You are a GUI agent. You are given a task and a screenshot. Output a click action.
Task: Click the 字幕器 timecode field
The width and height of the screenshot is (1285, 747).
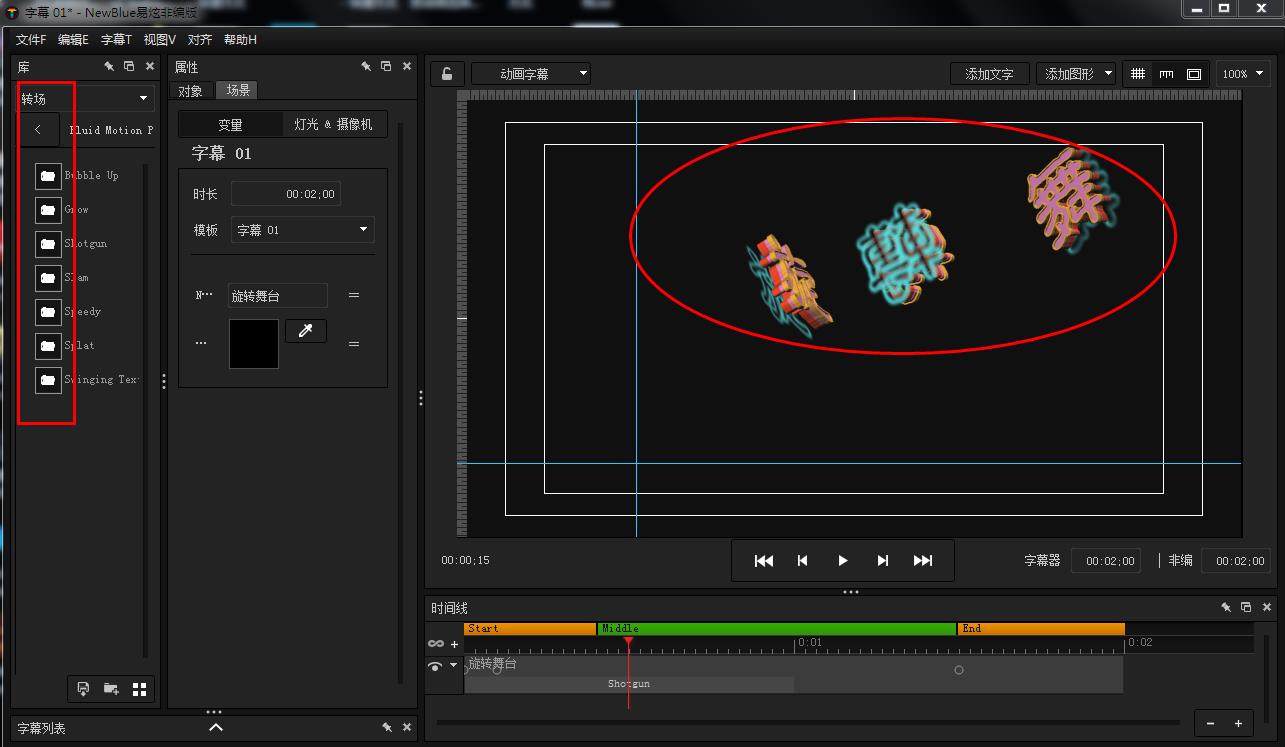tap(1106, 561)
